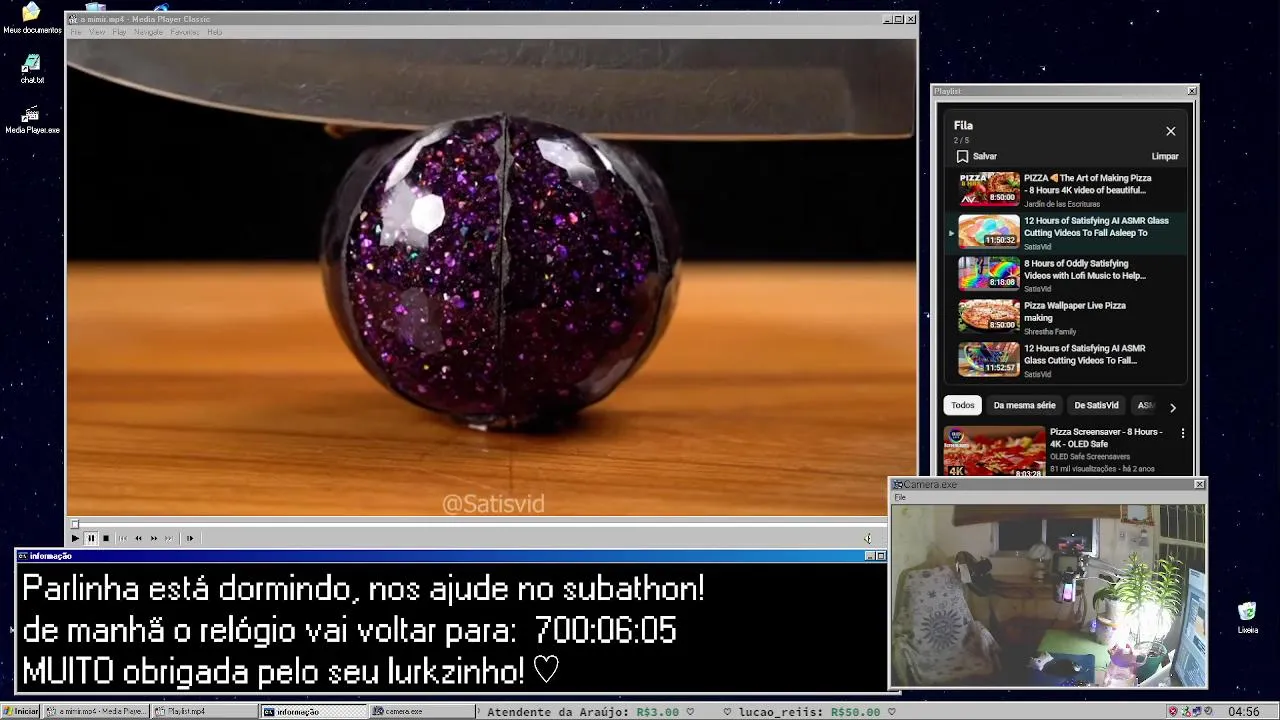The height and width of the screenshot is (720, 1280).
Task: Maximize the informação window
Action: [x=881, y=556]
